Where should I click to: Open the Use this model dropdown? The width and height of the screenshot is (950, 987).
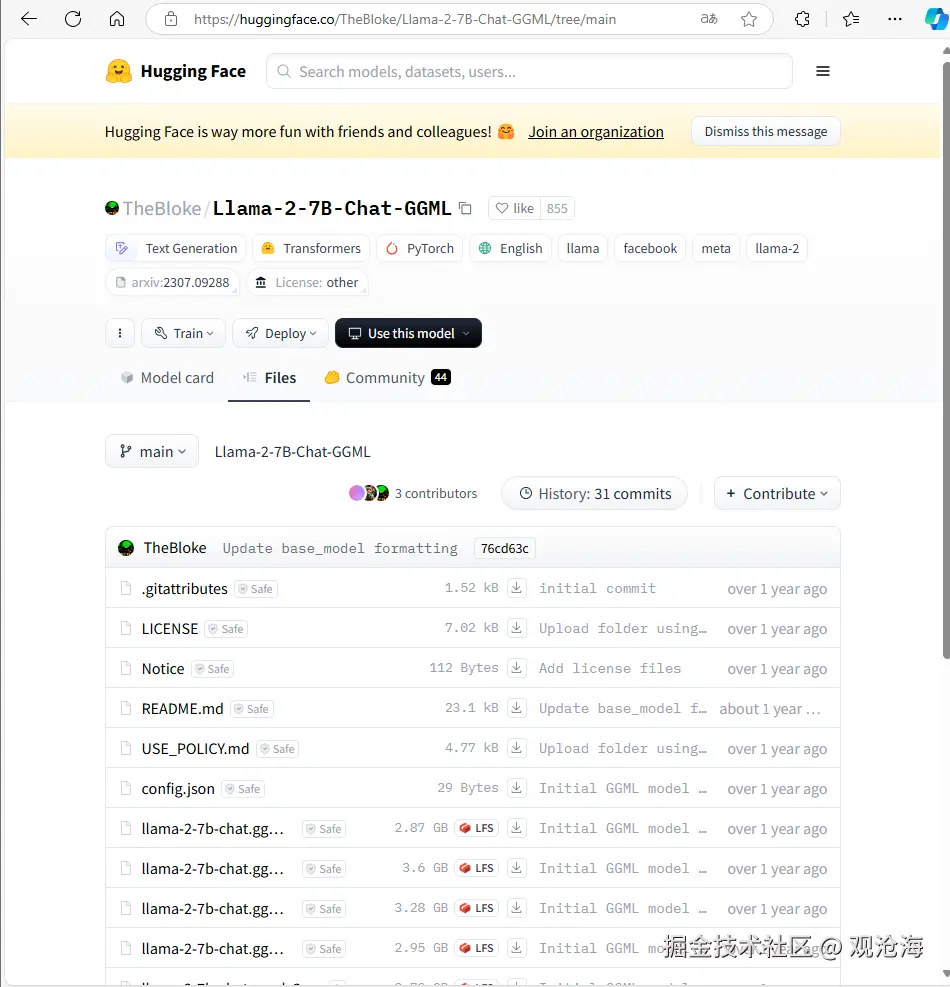tap(408, 333)
